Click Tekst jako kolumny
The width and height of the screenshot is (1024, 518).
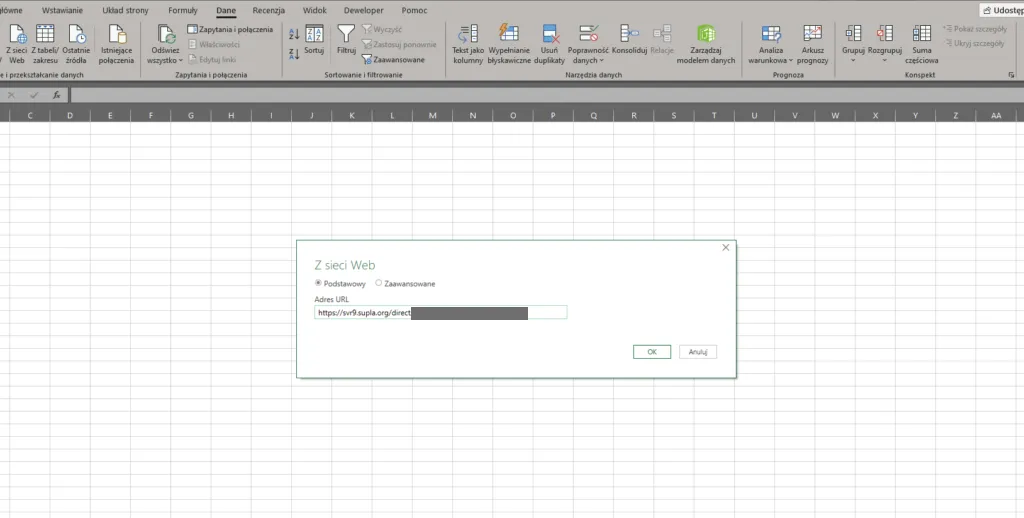468,44
